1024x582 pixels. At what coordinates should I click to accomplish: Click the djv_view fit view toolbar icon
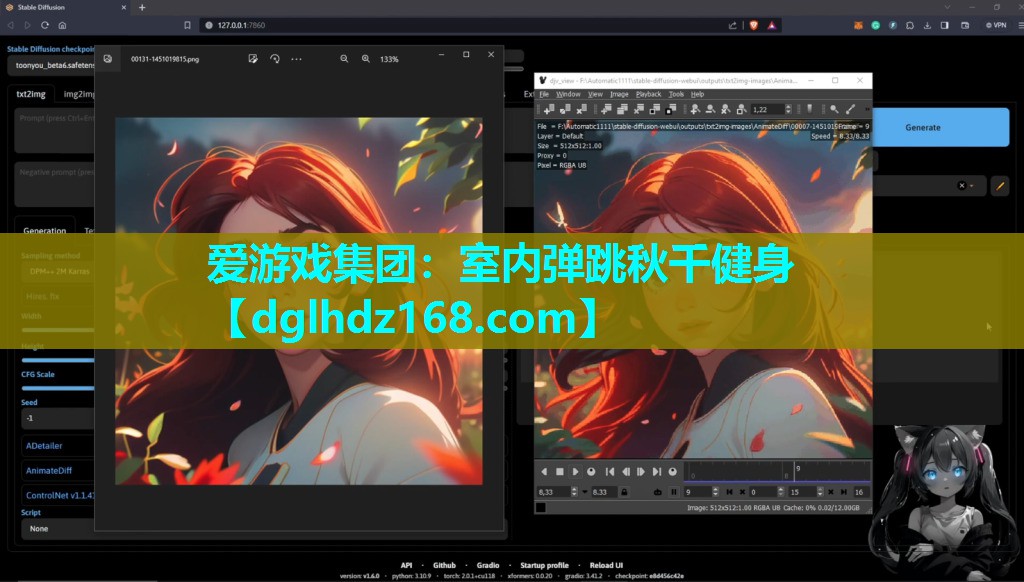click(x=741, y=109)
